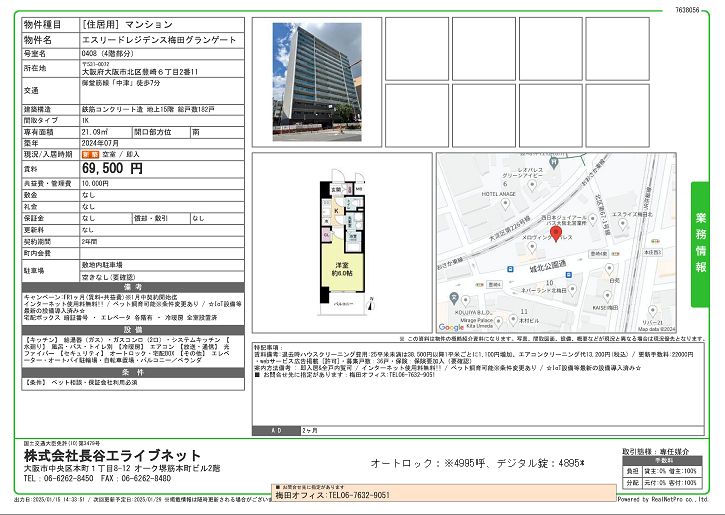Click the 特記事項 notes heading
The height and width of the screenshot is (515, 725).
click(x=269, y=347)
